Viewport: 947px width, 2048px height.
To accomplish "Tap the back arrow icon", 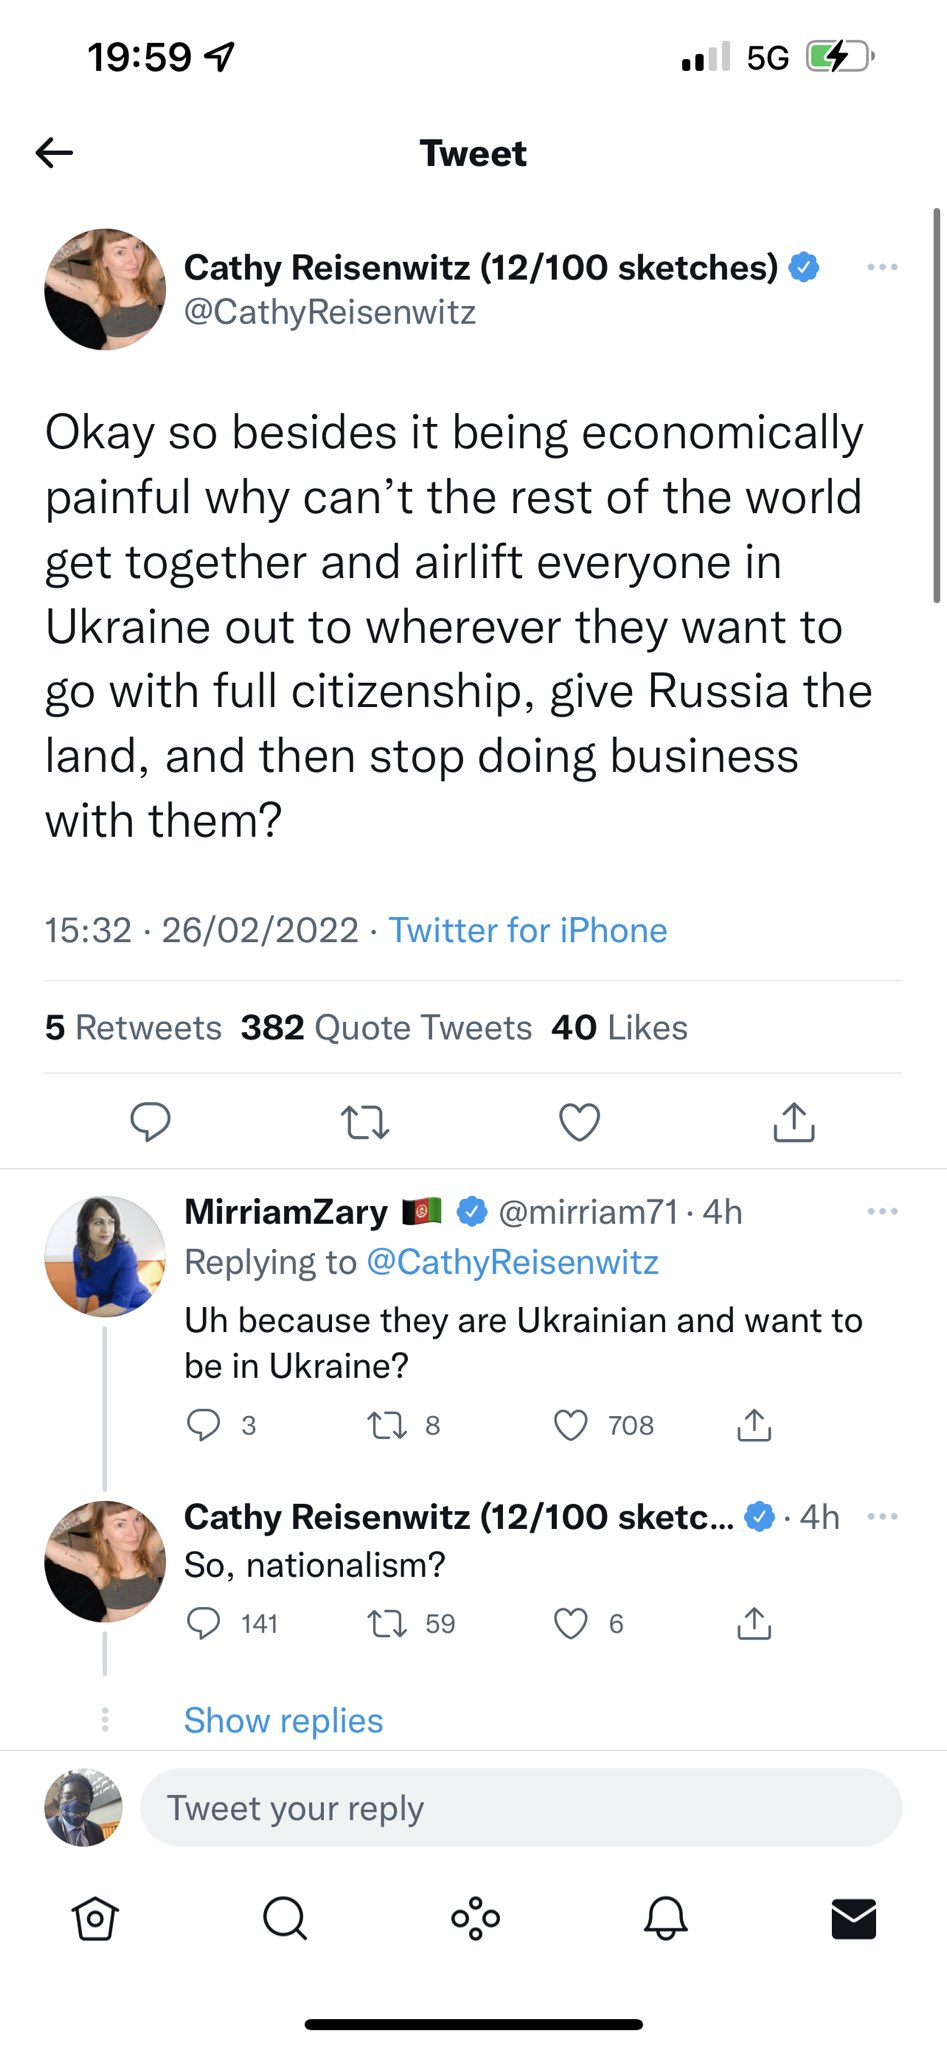I will tap(54, 153).
